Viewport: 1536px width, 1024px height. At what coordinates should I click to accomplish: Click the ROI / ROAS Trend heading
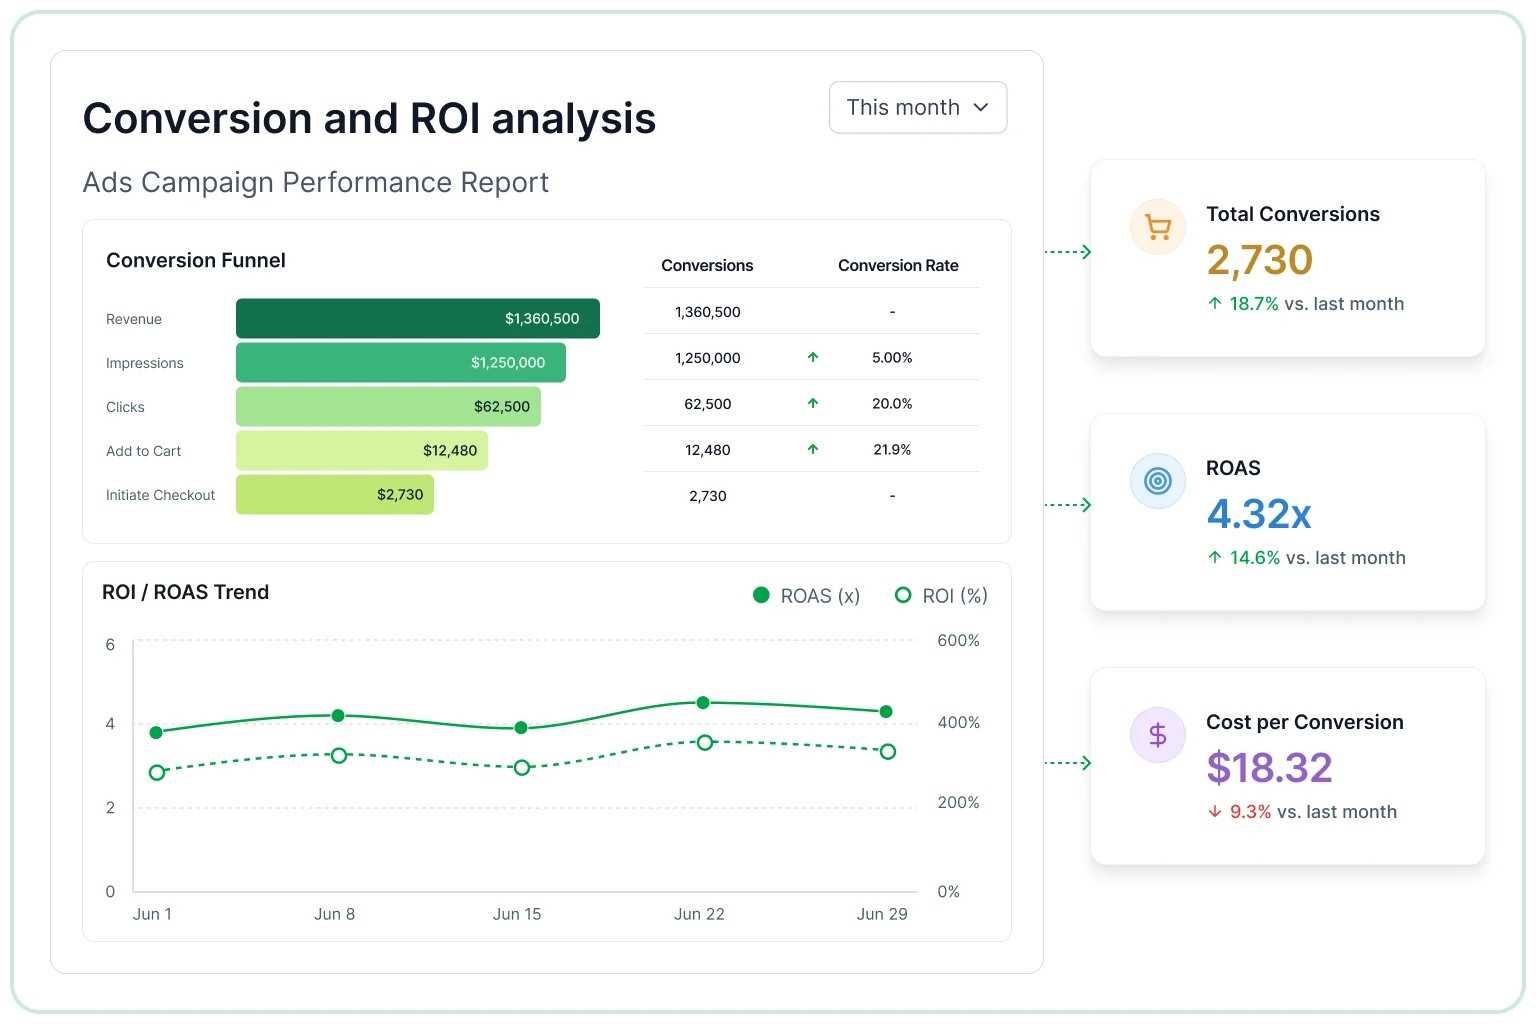coord(186,592)
